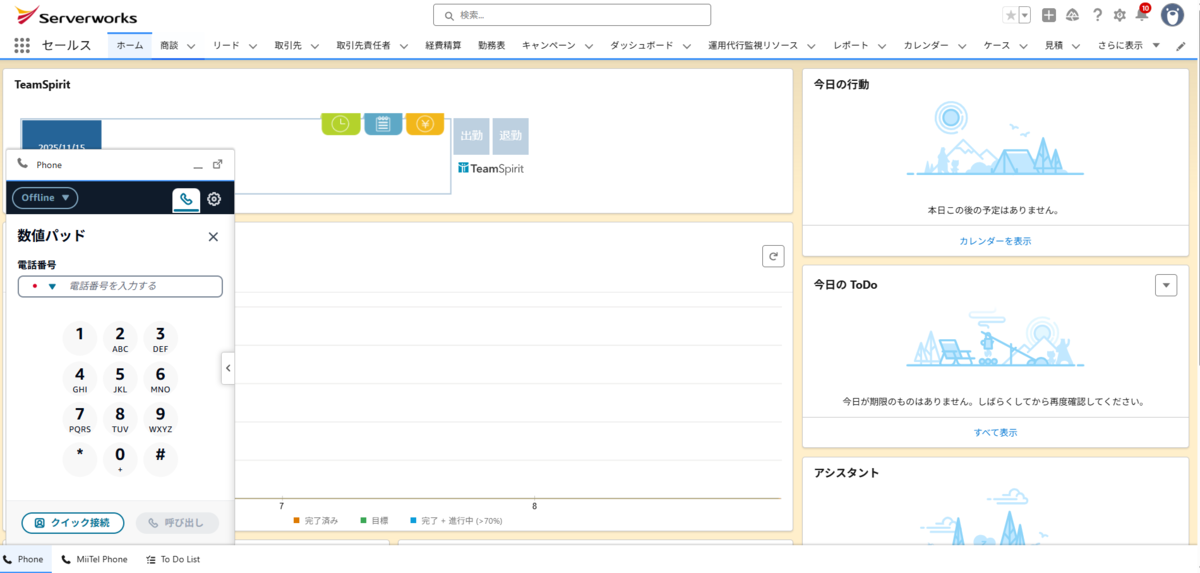
Task: Collapse the softphone side arrow
Action: pyautogui.click(x=228, y=368)
